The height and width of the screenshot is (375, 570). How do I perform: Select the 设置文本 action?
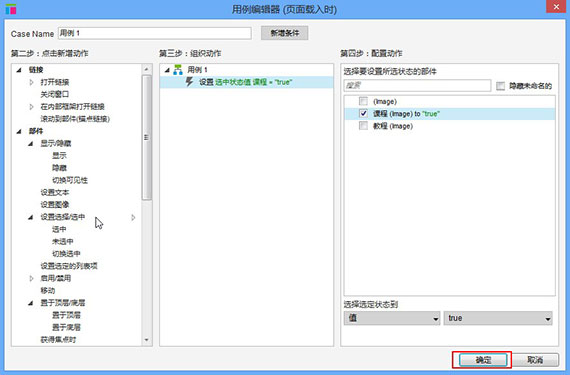click(x=55, y=192)
